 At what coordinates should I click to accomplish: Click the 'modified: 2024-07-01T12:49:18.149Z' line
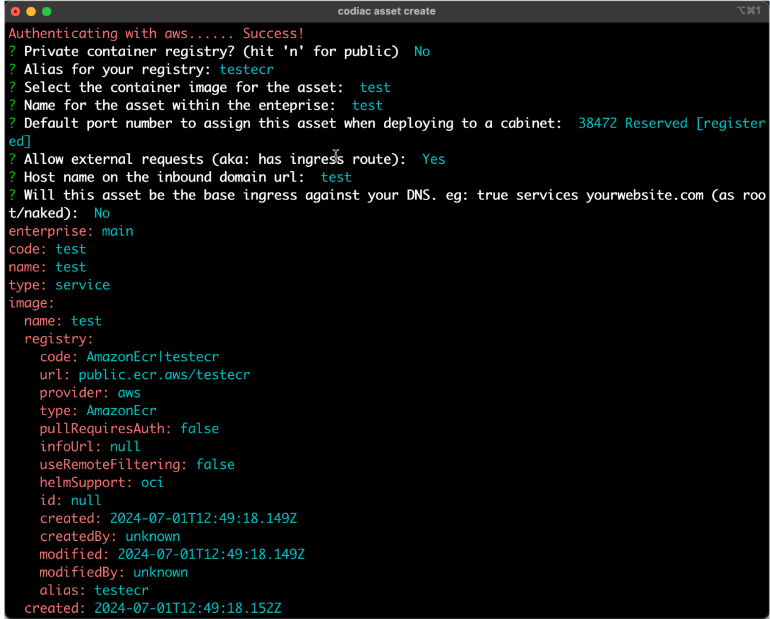(172, 555)
